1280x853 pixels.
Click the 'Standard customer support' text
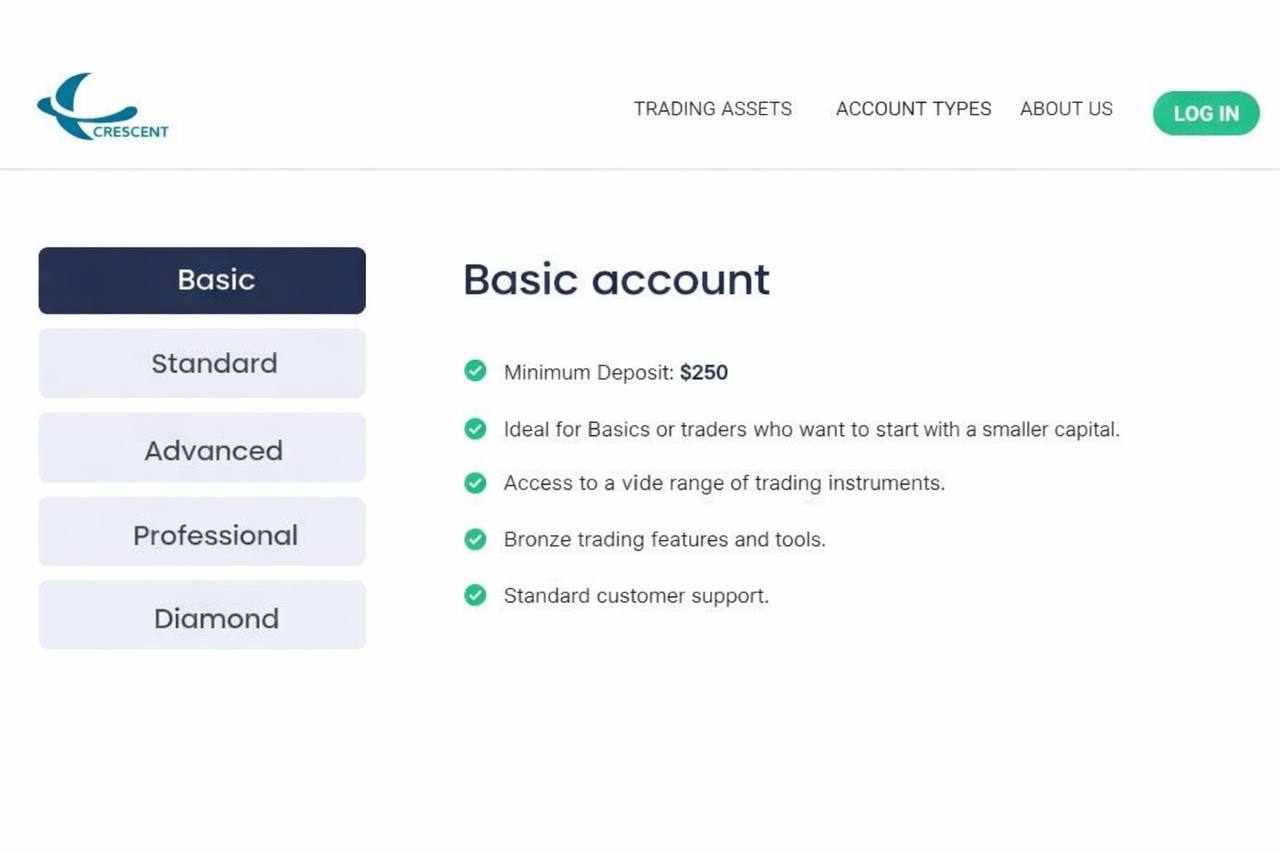click(636, 596)
